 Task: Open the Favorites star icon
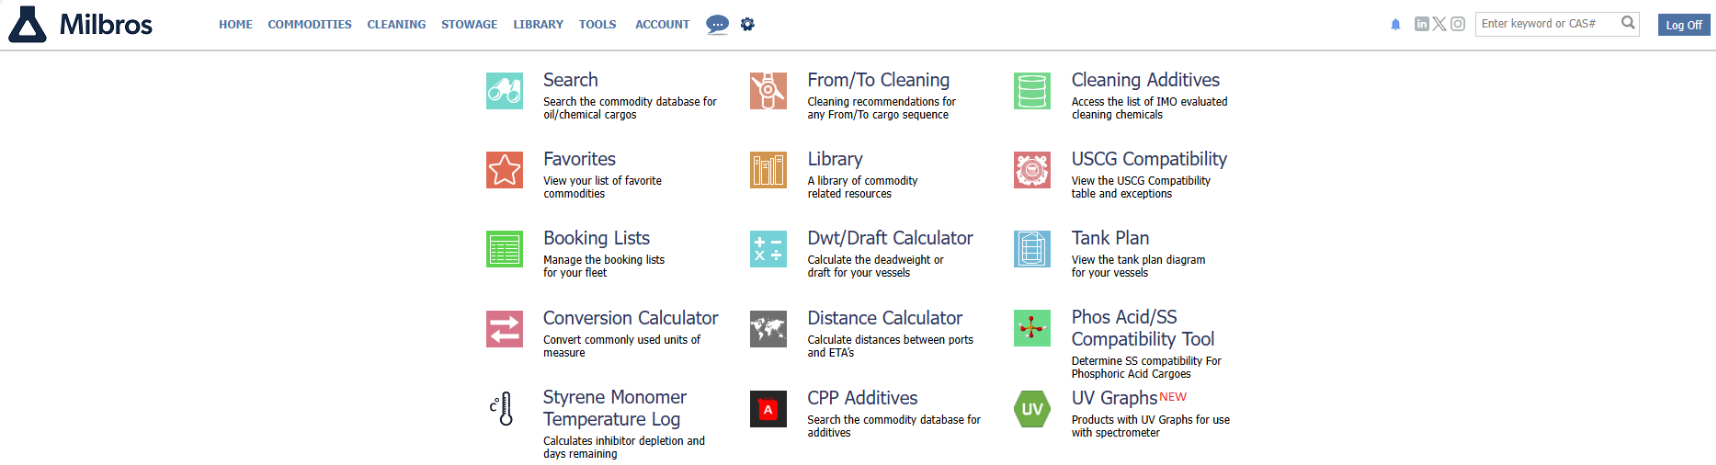[x=504, y=170]
